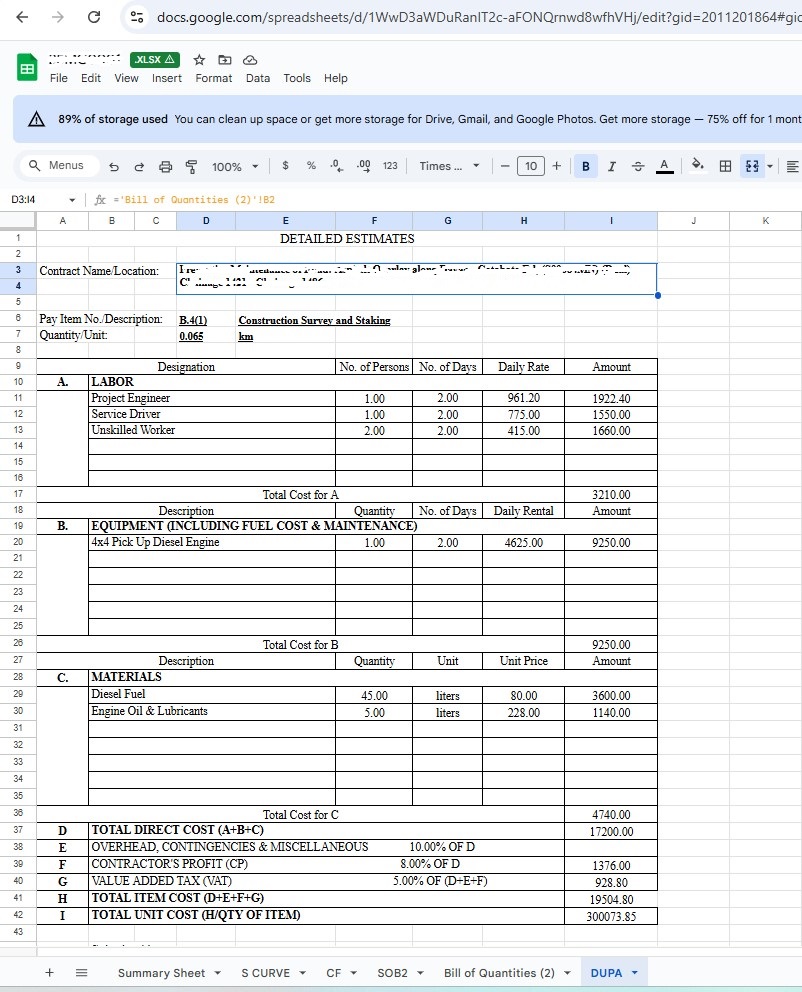
Task: Click the Project Engineer cell
Action: click(x=212, y=398)
